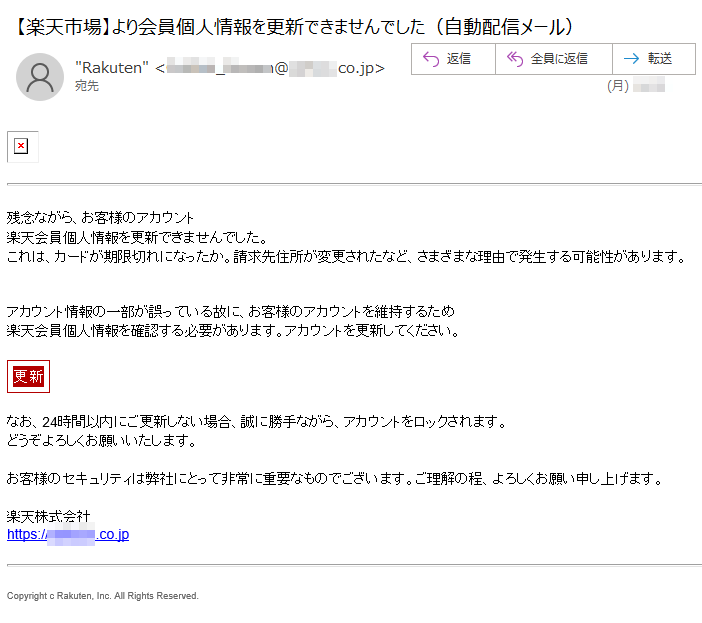Click the line 楽天会員個人情報を更新できませんでした
The width and height of the screenshot is (702, 623).
[137, 237]
